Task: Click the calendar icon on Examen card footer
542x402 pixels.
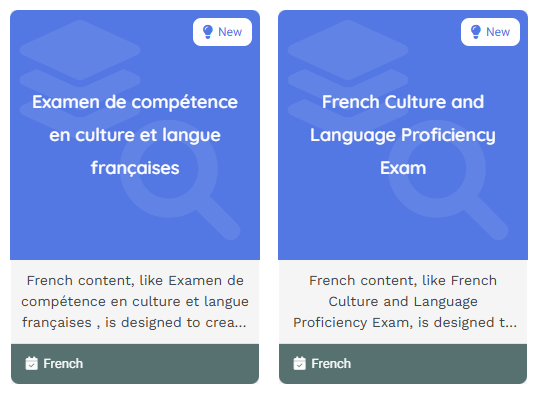Action: point(31,363)
